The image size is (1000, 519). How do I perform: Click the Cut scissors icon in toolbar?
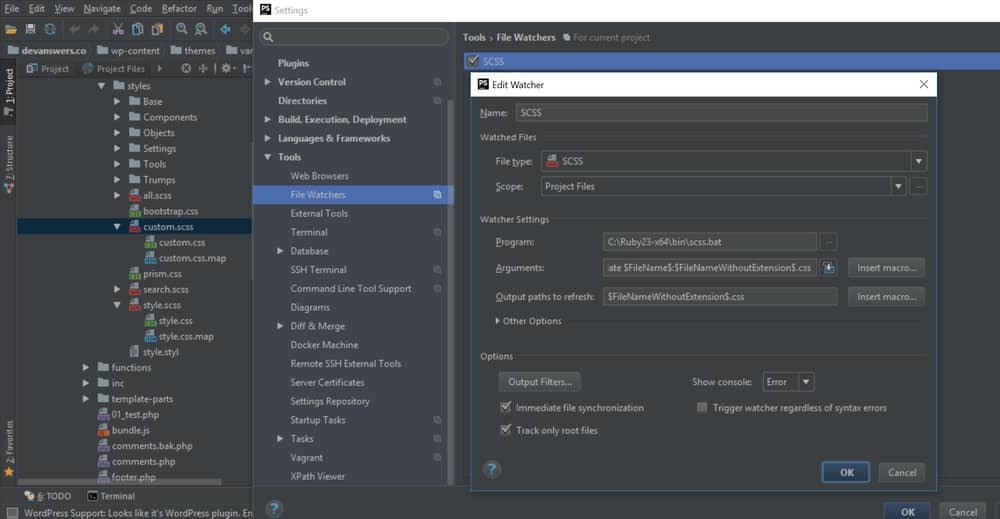tap(118, 29)
